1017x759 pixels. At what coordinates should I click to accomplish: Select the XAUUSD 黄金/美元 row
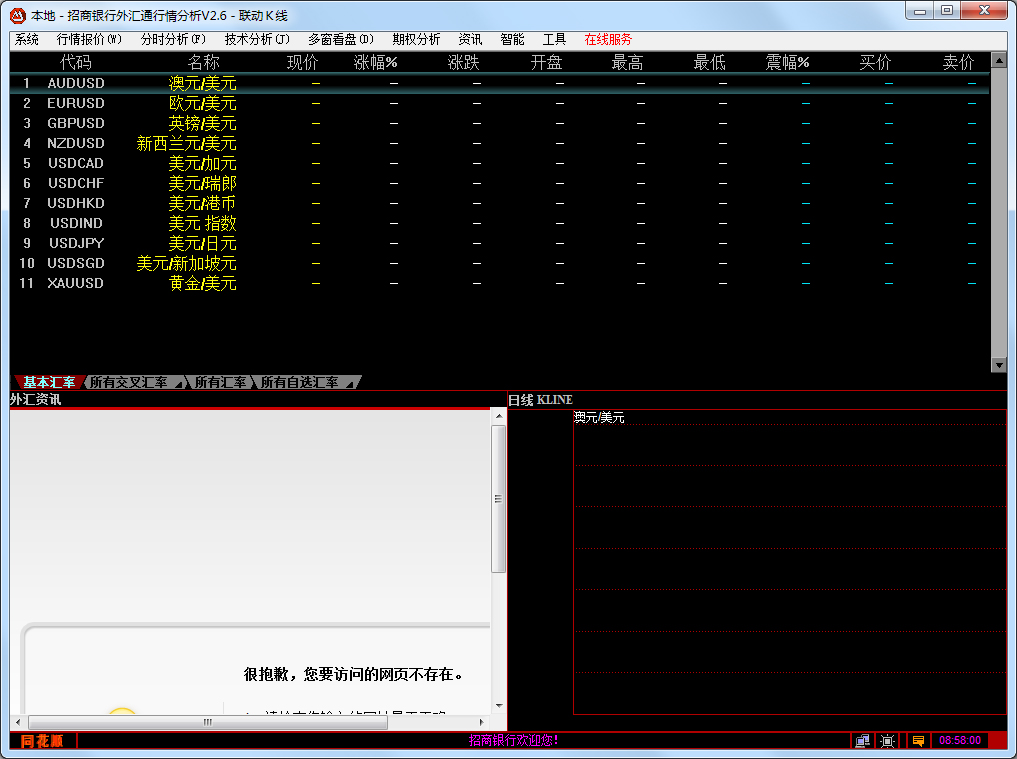499,283
